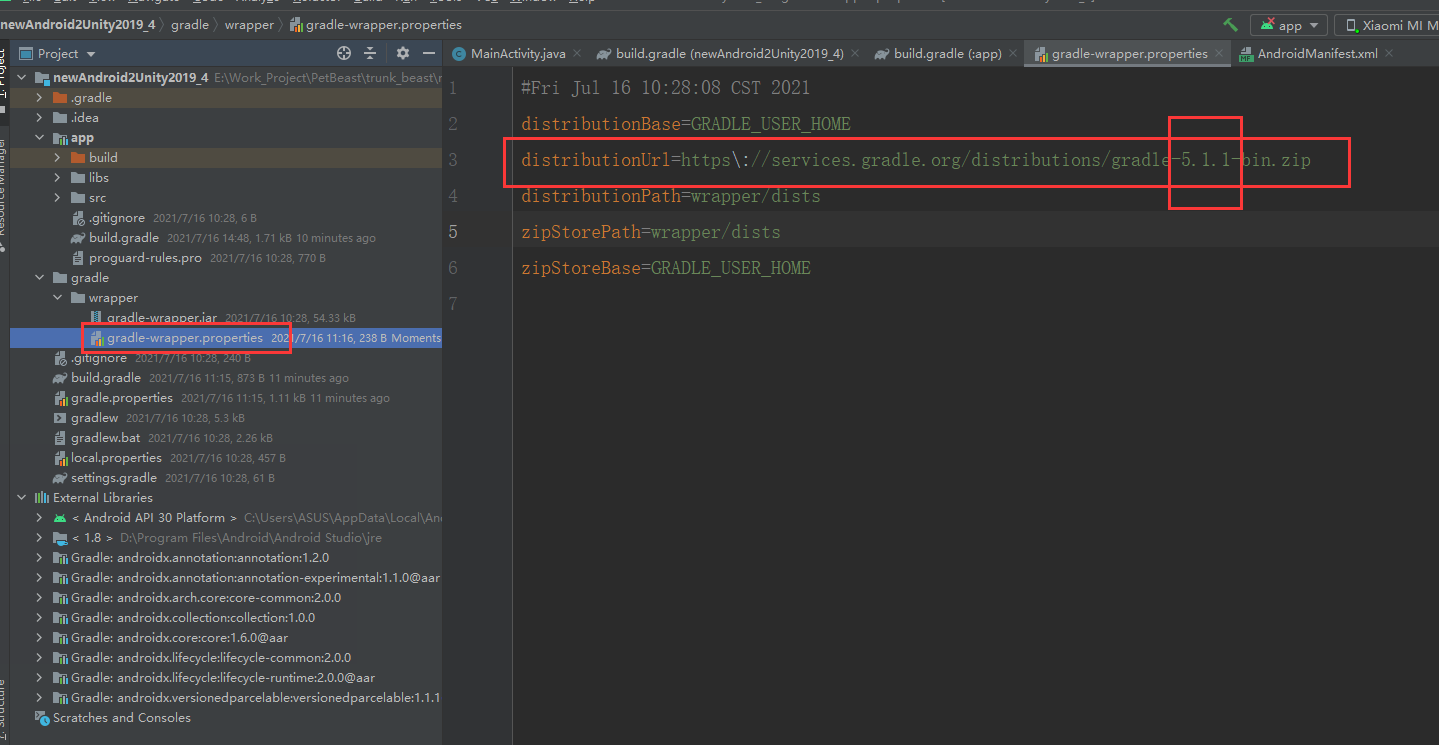
Task: Click the app module icon in Project tree
Action: 60,137
